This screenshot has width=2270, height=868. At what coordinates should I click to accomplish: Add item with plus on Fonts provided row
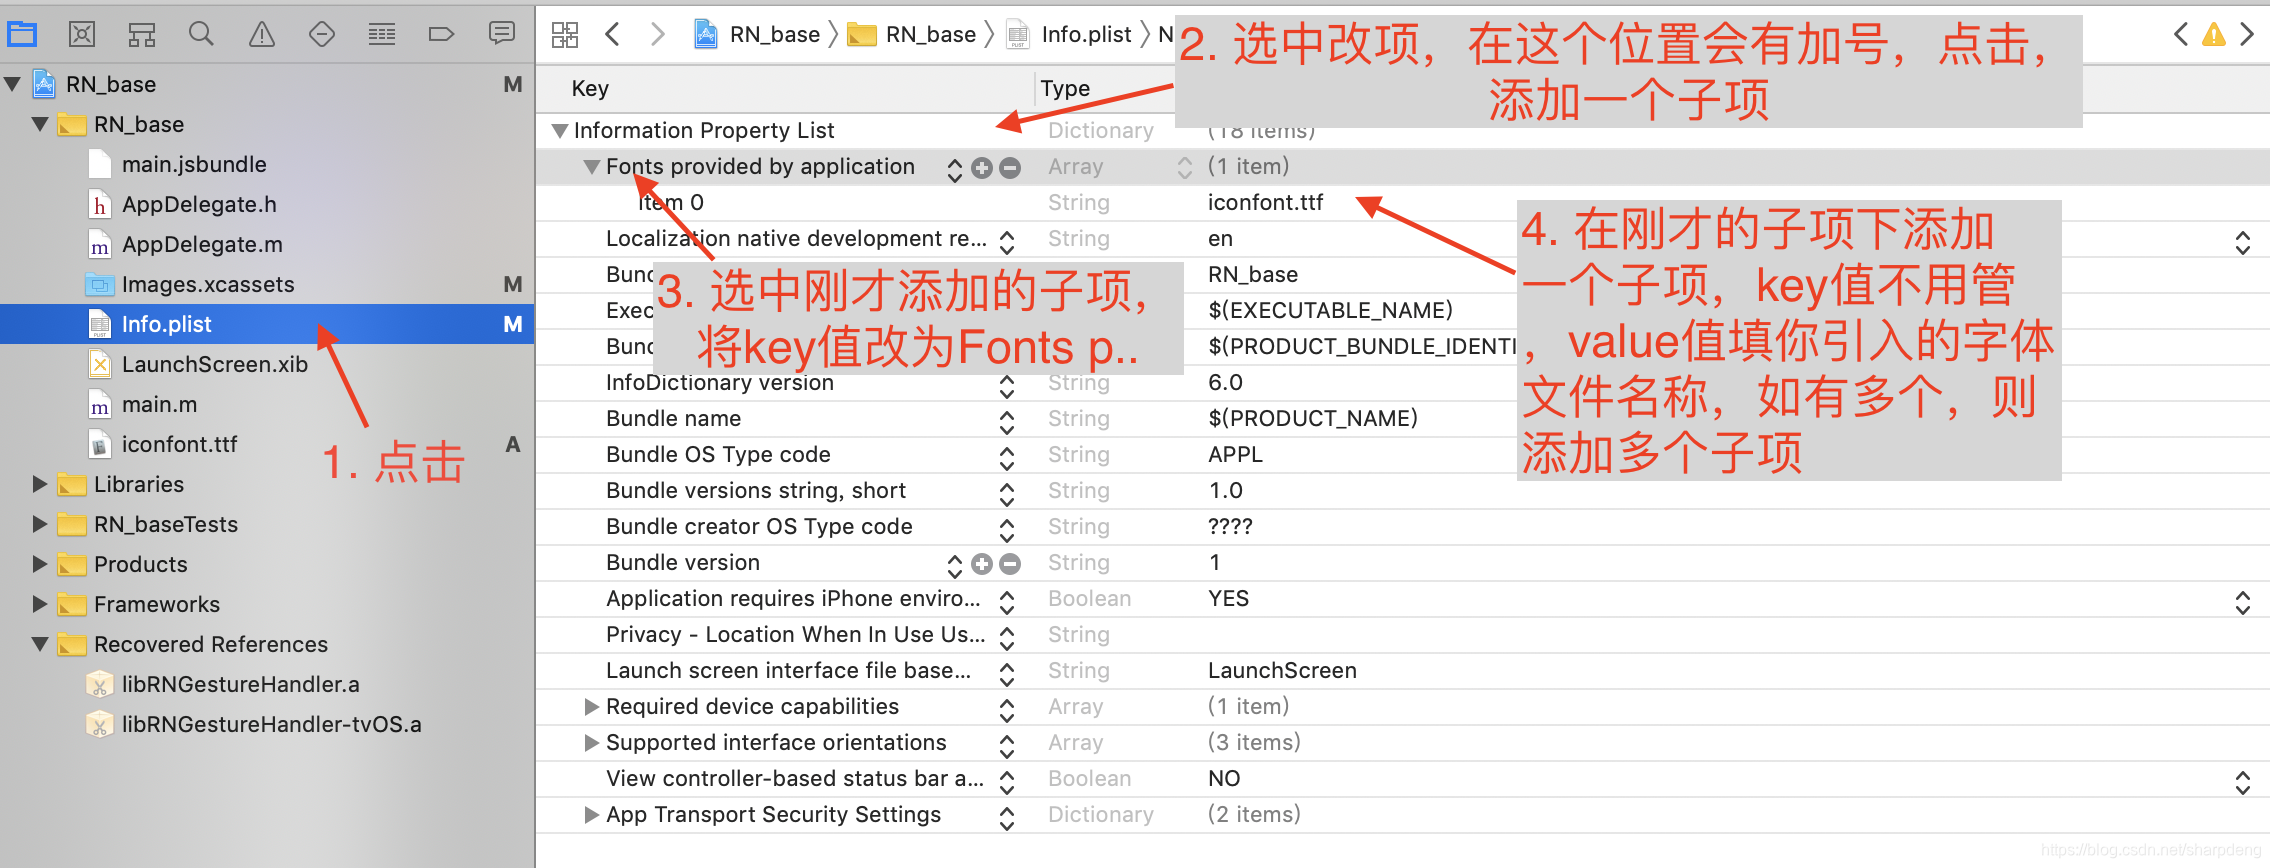(x=982, y=168)
